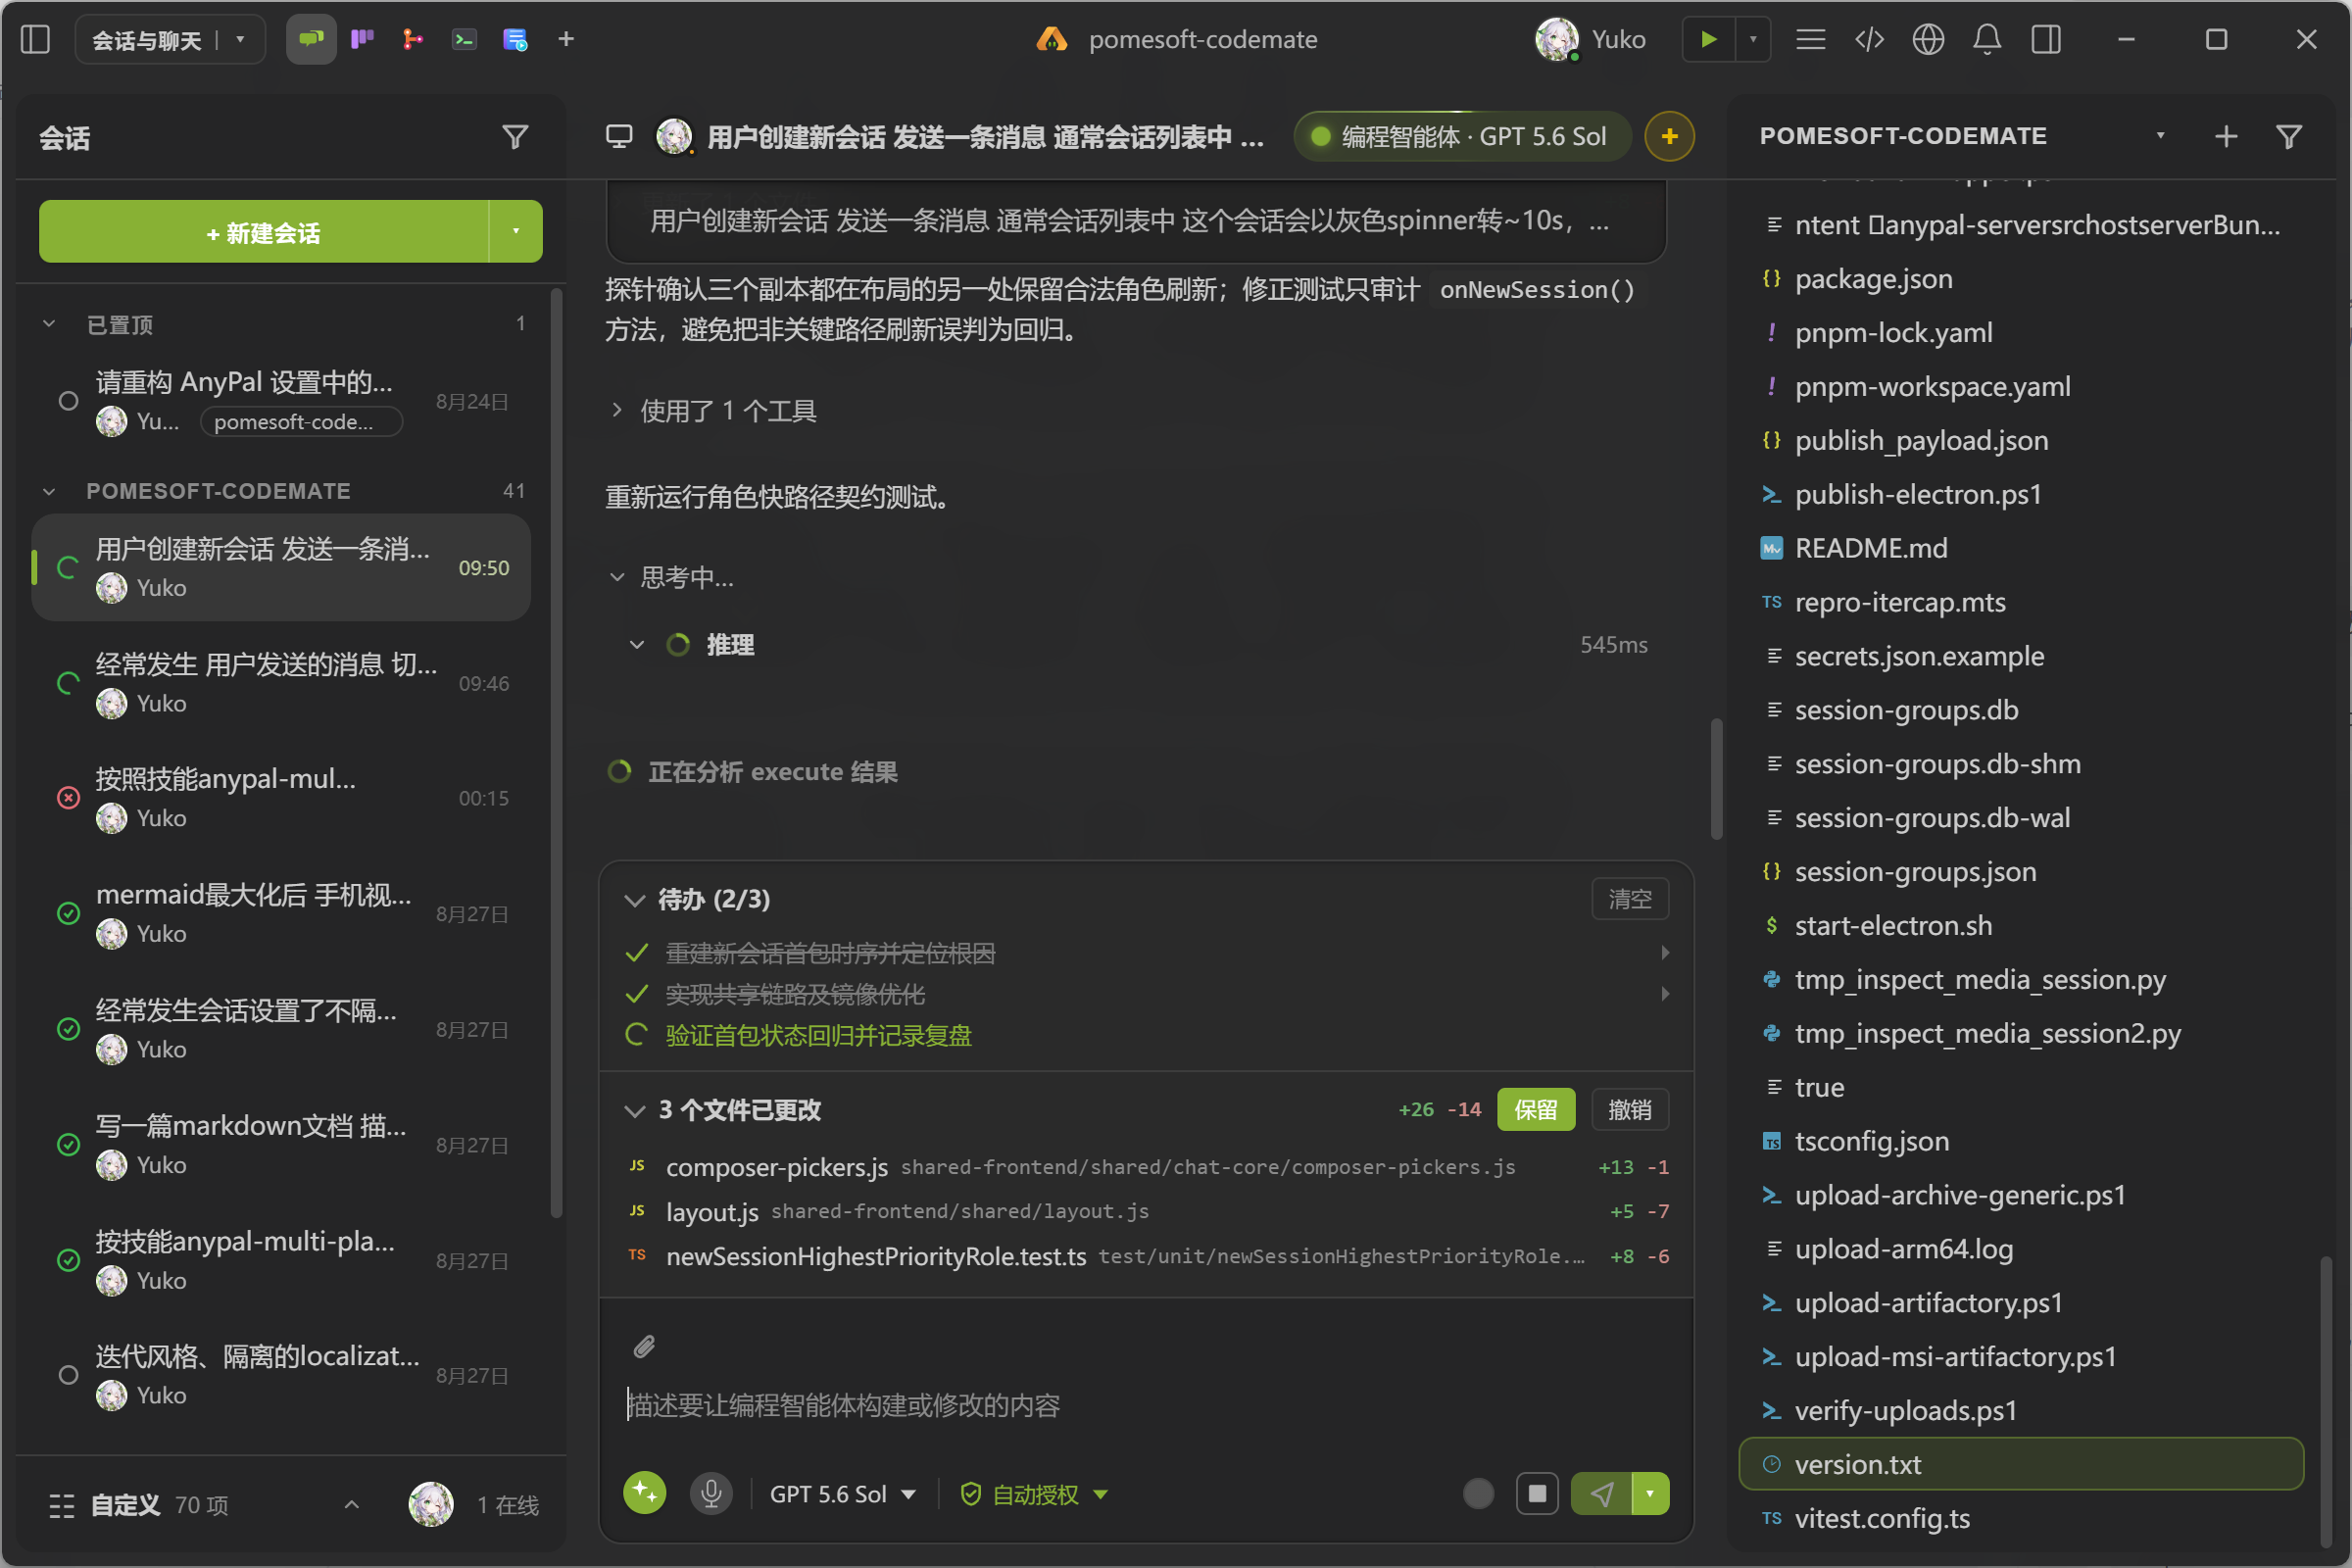Click the green sparkle enhance icon

point(645,1494)
